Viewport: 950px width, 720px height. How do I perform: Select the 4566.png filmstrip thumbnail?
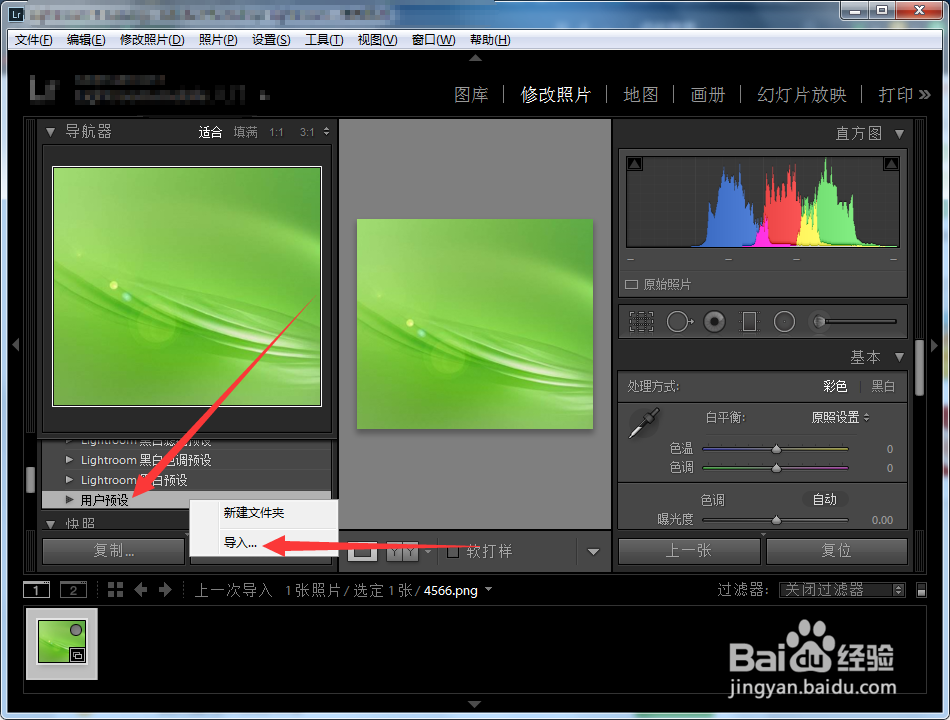click(x=62, y=644)
